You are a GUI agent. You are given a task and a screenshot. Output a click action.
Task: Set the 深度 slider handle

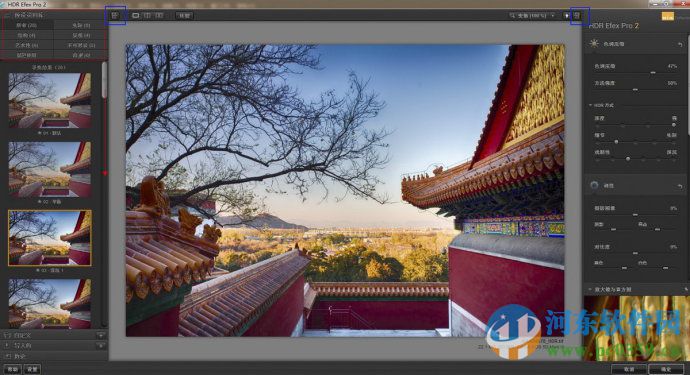674,125
